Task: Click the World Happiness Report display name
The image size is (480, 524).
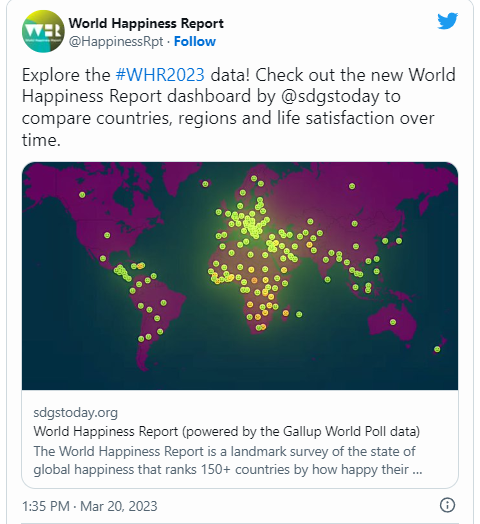Action: point(146,23)
